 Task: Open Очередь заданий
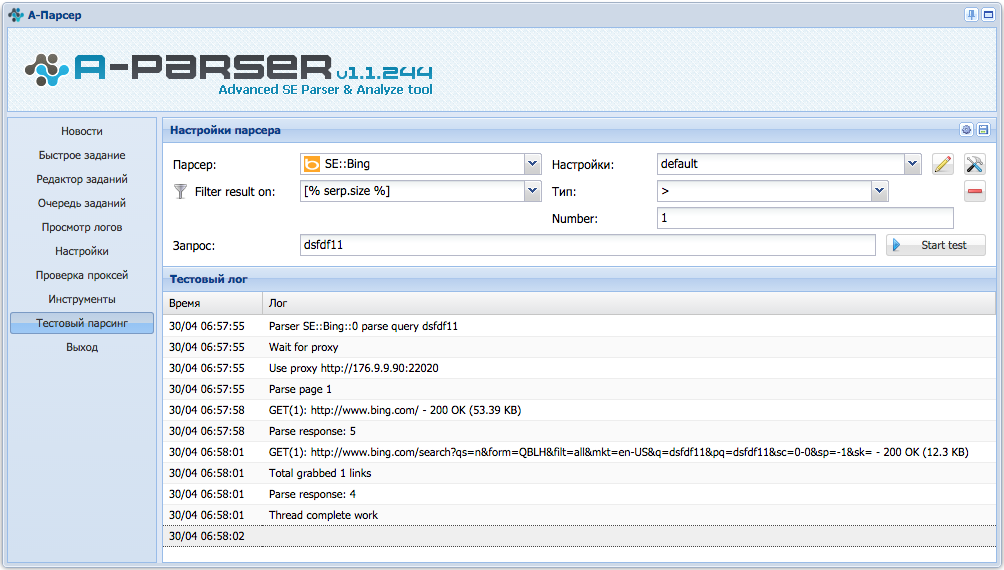click(x=82, y=203)
